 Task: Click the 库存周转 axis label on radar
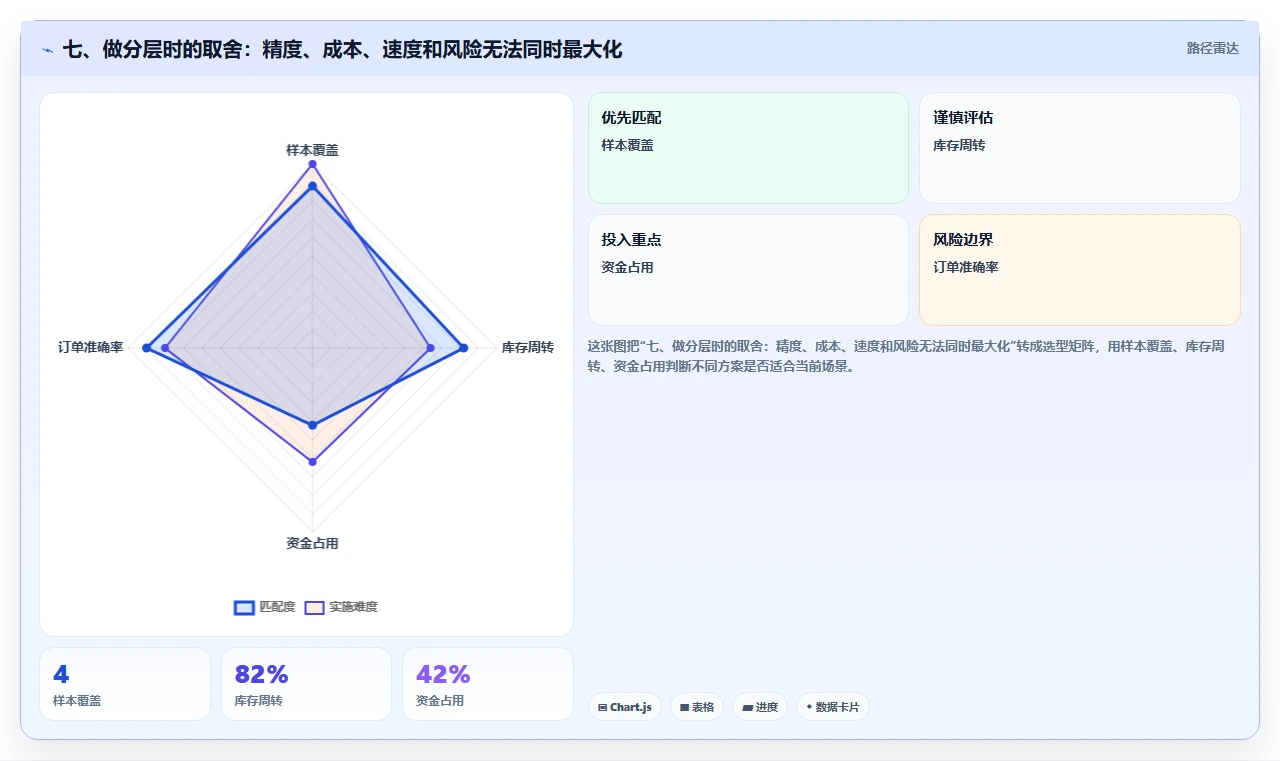pyautogui.click(x=528, y=347)
